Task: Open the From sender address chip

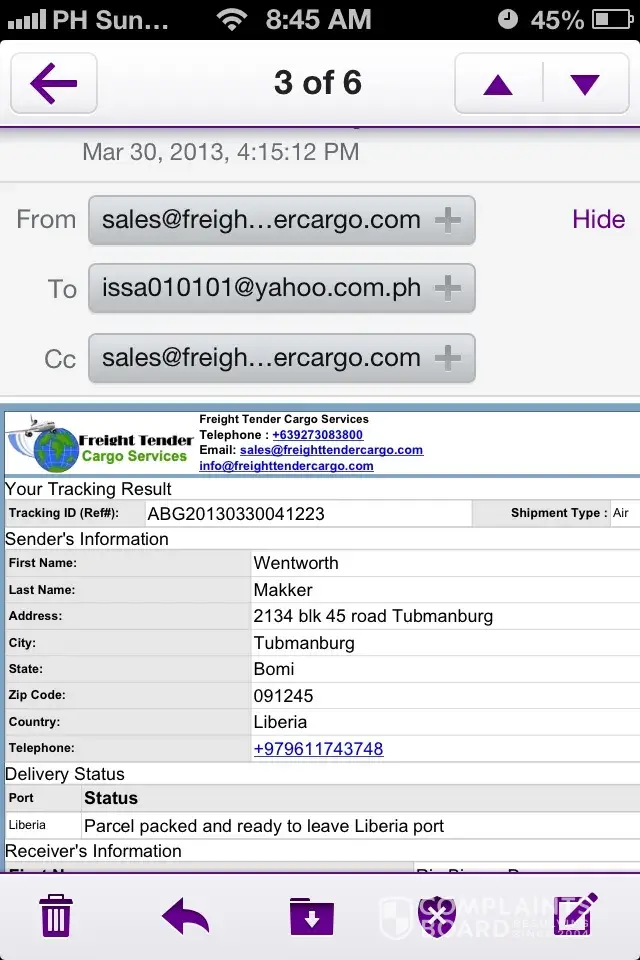Action: [262, 220]
